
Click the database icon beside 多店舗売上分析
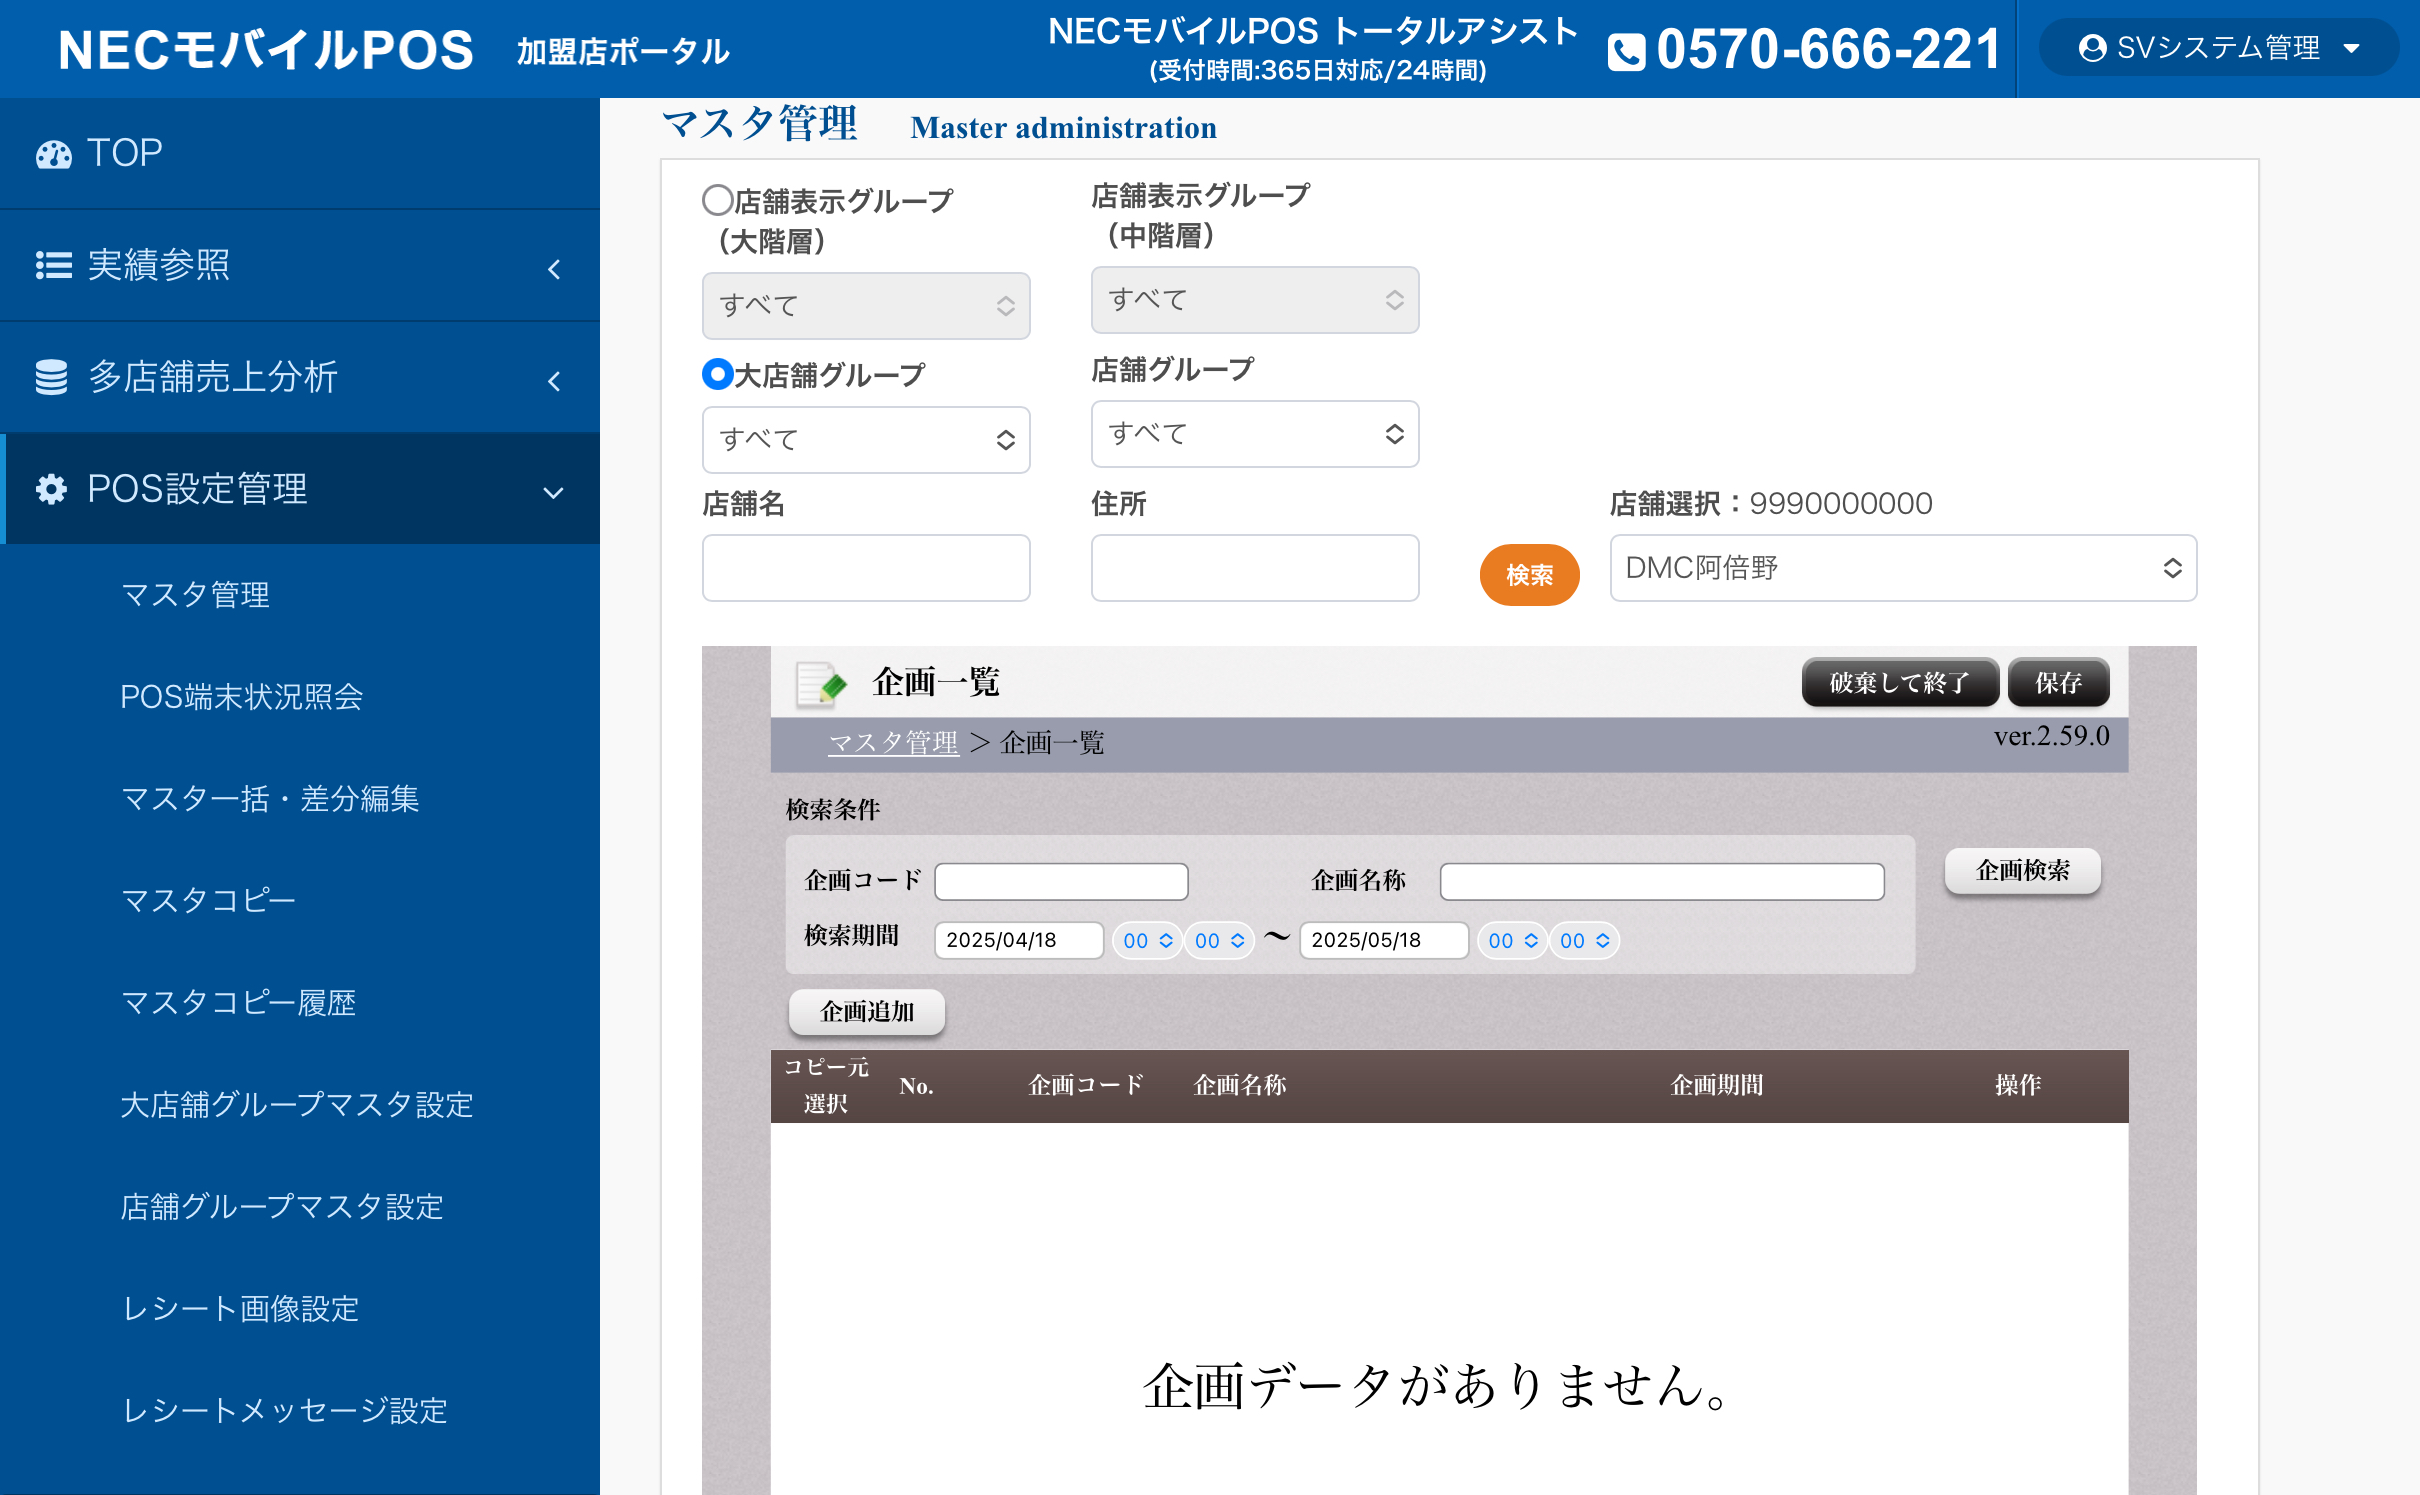point(51,377)
